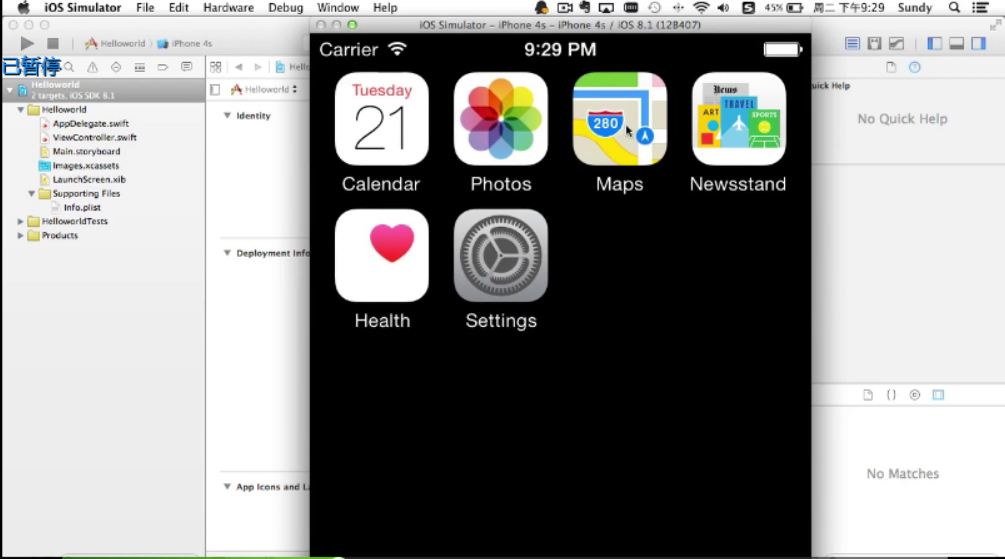
Task: Open the Calendar app in the simulator
Action: (381, 119)
